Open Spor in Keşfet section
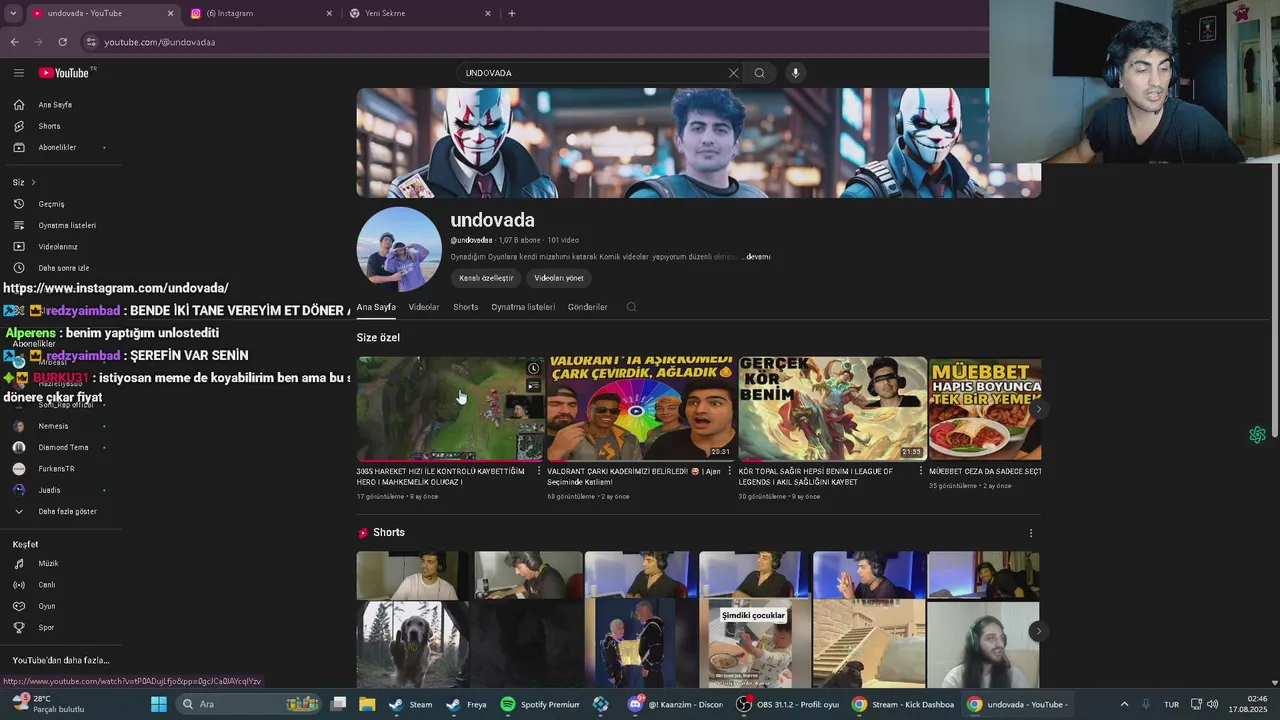The height and width of the screenshot is (720, 1280). click(46, 628)
